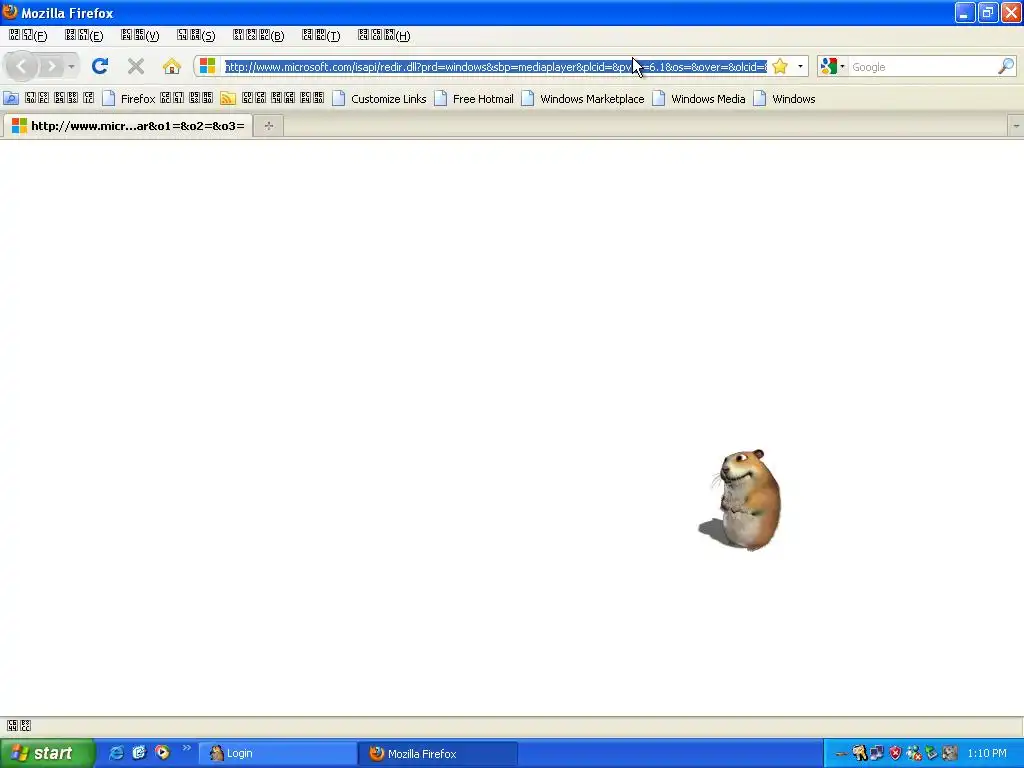Open the menu labeled (V)
Viewport: 1024px width, 768px height.
click(x=140, y=35)
